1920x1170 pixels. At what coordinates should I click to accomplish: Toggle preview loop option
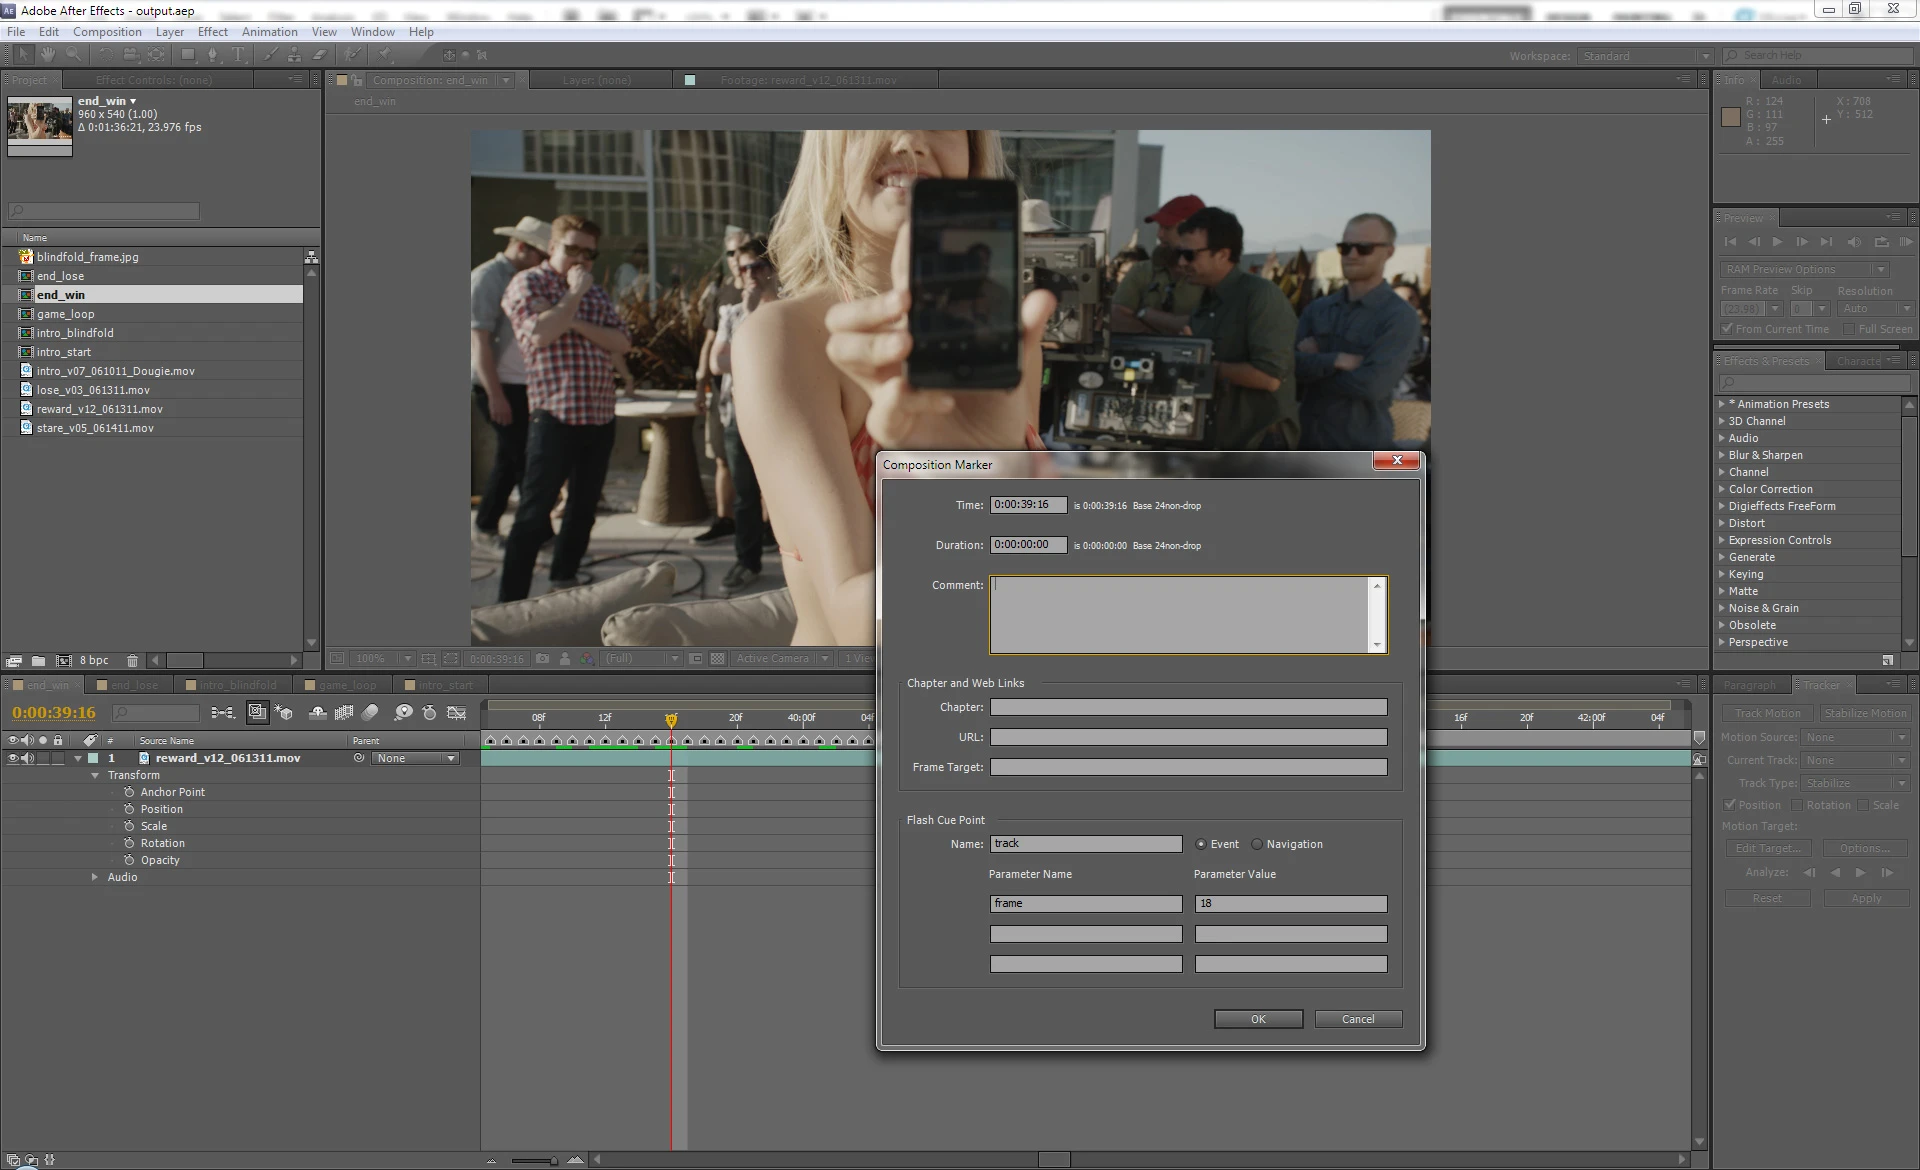[x=1881, y=242]
